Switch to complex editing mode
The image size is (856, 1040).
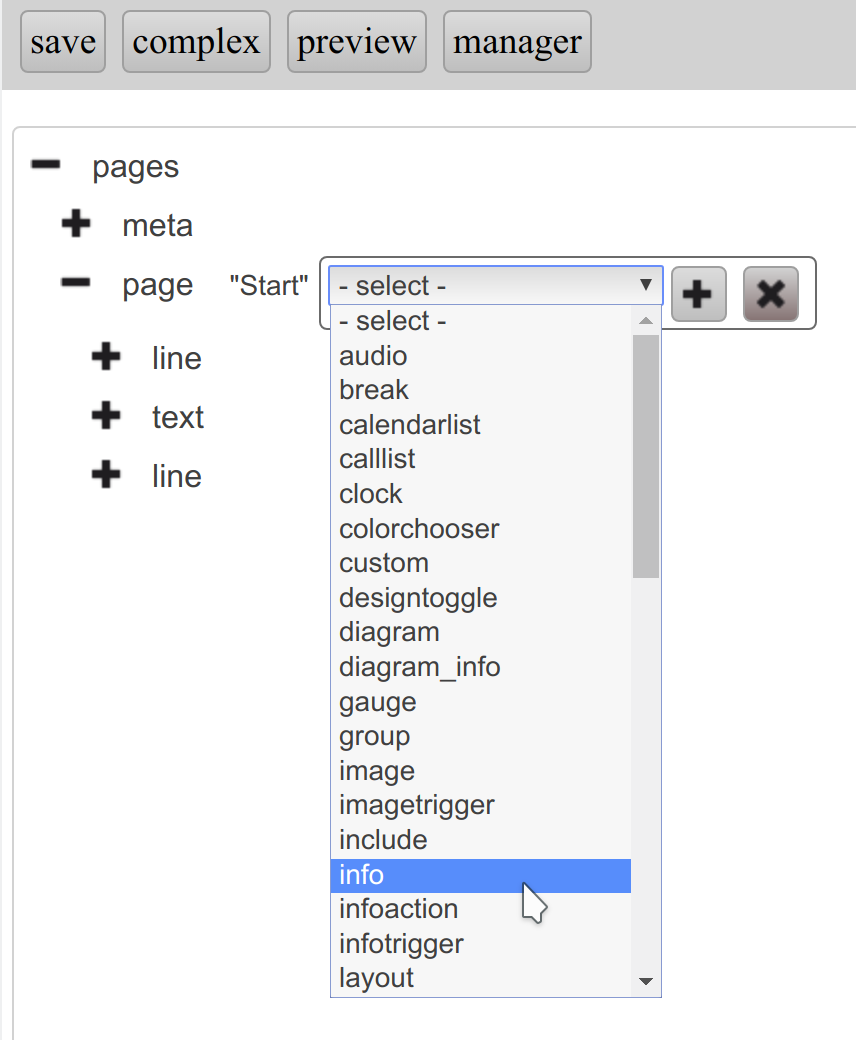[x=196, y=42]
